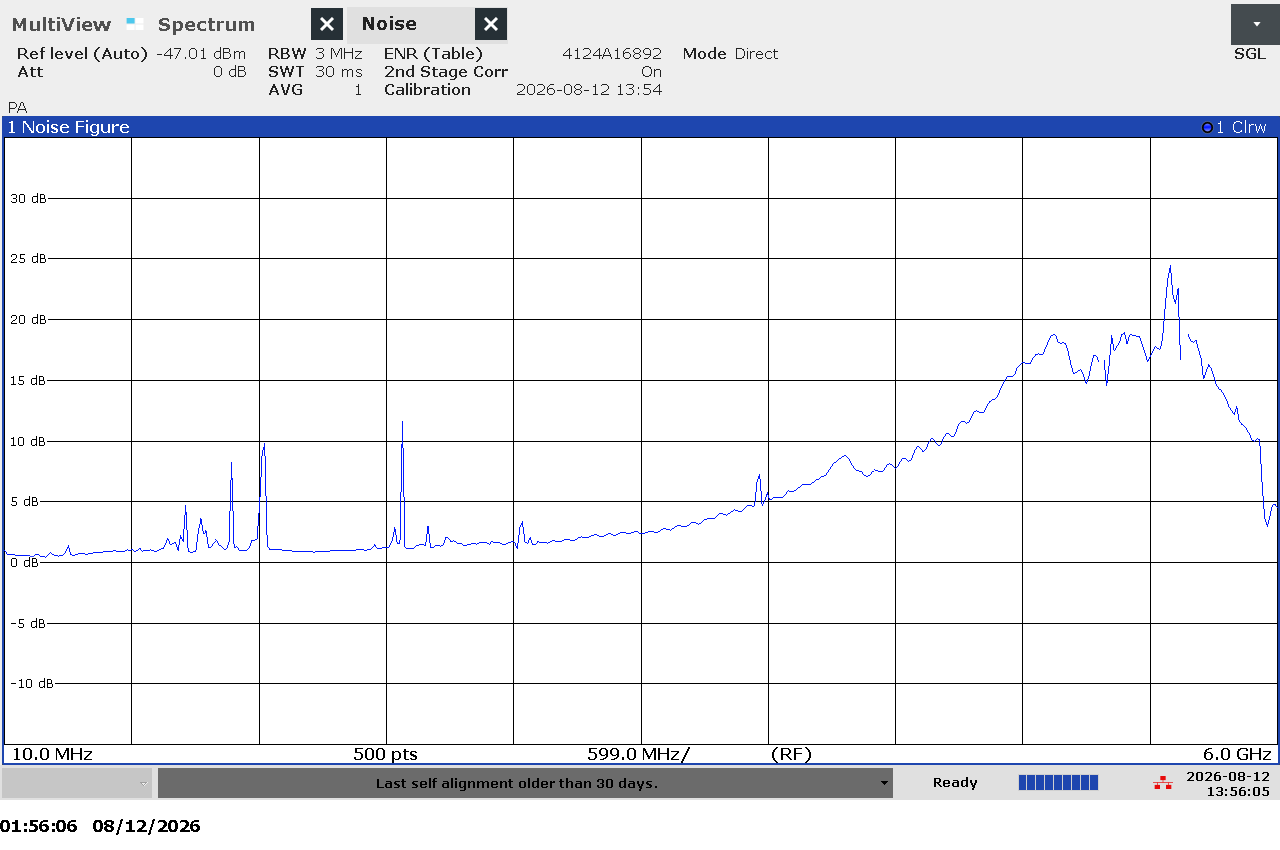The width and height of the screenshot is (1280, 850).
Task: Click the 25 dB axis label
Action: tap(28, 259)
